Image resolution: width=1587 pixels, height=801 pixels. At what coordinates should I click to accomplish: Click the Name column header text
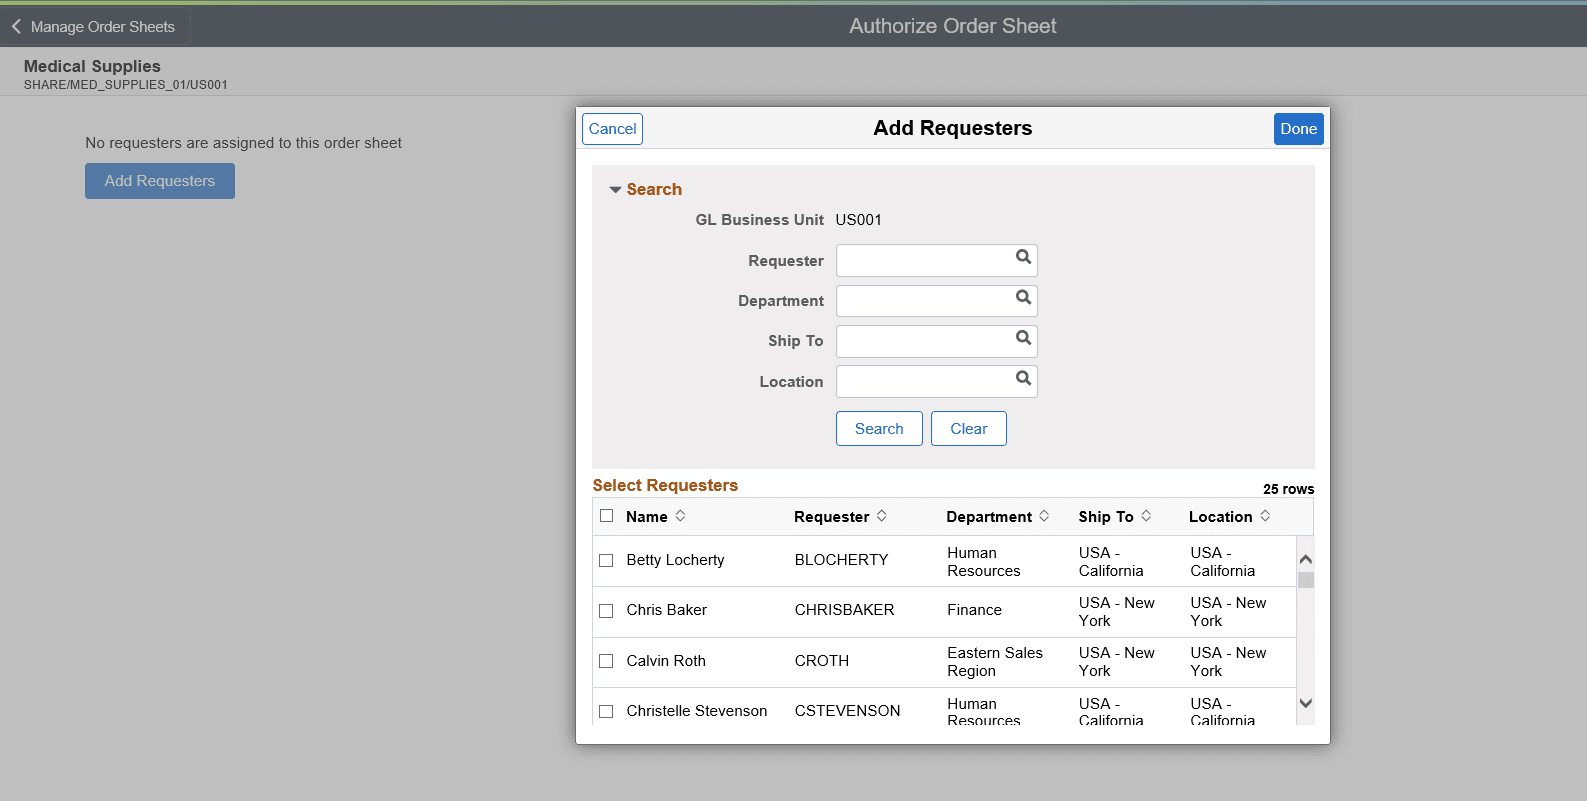646,517
